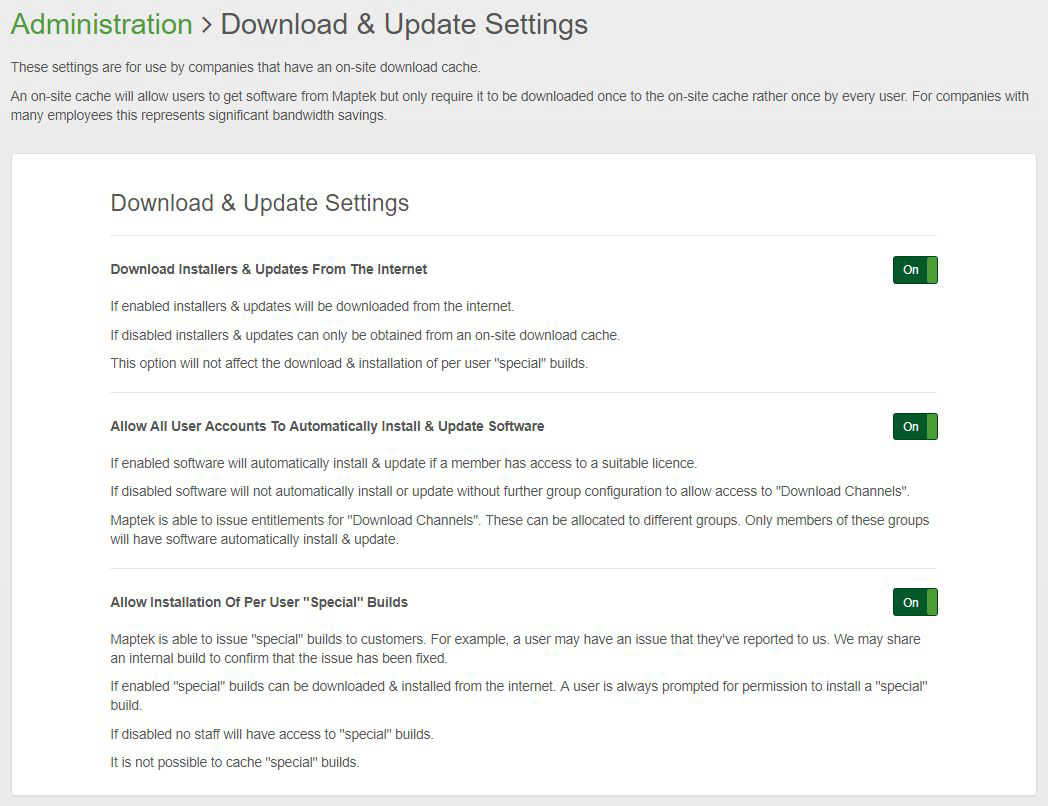The height and width of the screenshot is (806, 1048).
Task: Click the "This option will not affect" note
Action: (x=349, y=363)
